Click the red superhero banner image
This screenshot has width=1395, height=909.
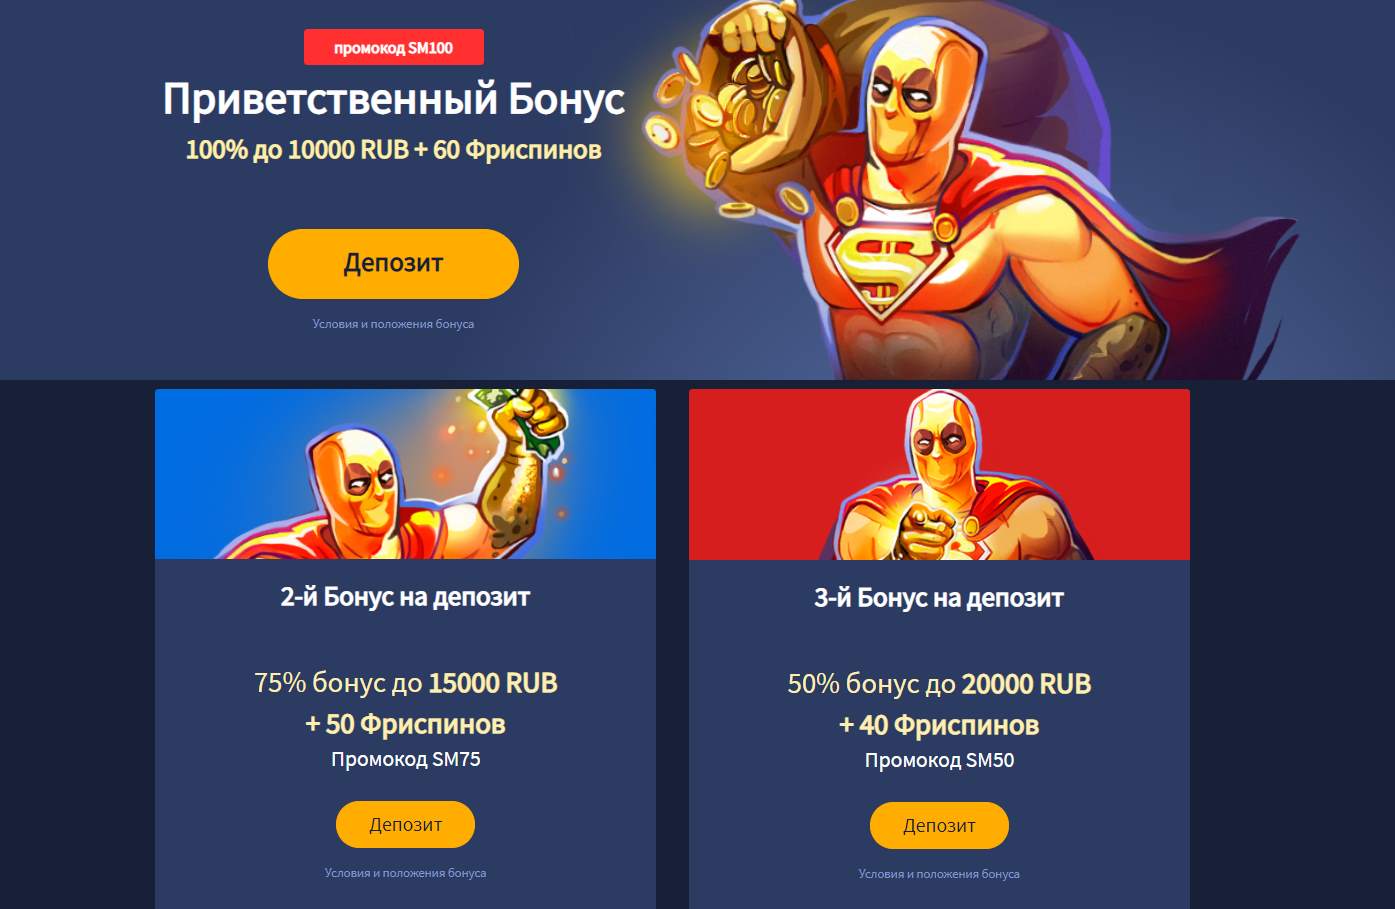click(939, 474)
